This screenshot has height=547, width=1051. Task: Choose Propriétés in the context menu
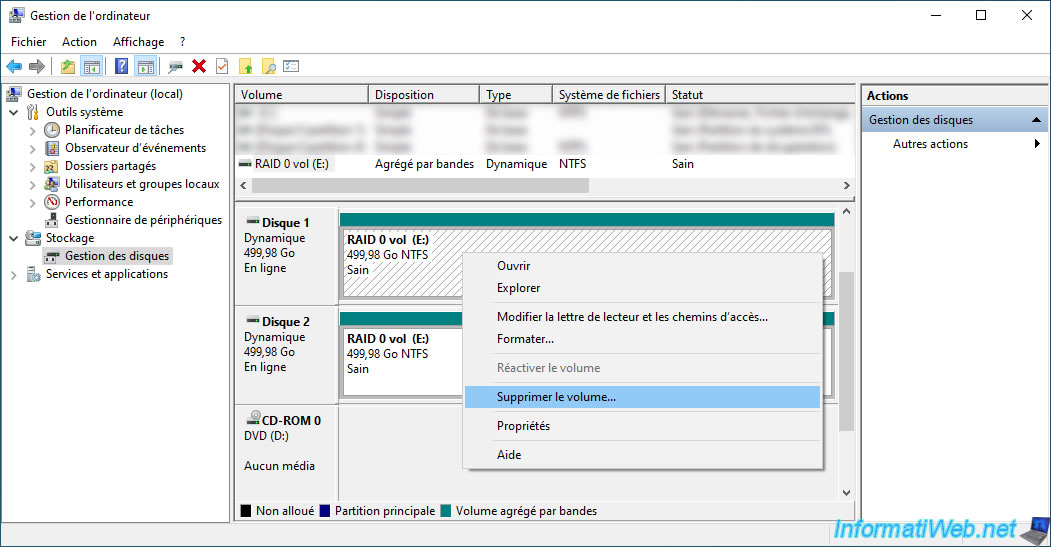tap(642, 426)
